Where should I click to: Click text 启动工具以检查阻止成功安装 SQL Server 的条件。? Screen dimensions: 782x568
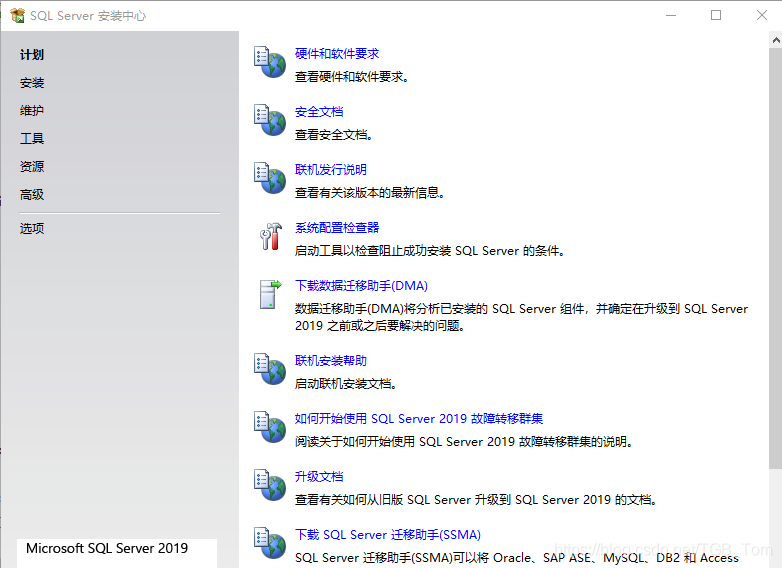430,251
